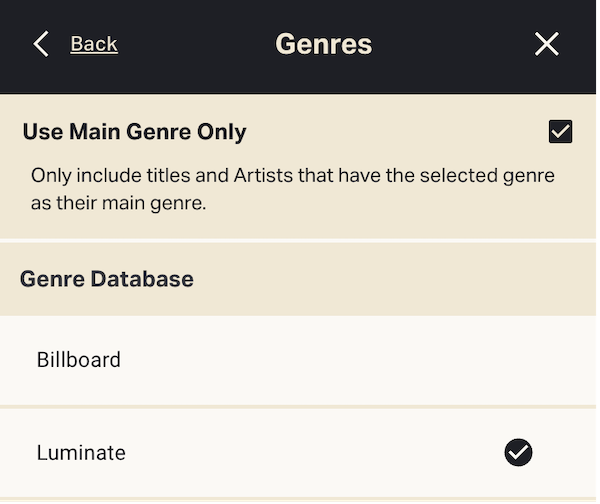Click the Back link text
The width and height of the screenshot is (600, 504).
click(94, 44)
